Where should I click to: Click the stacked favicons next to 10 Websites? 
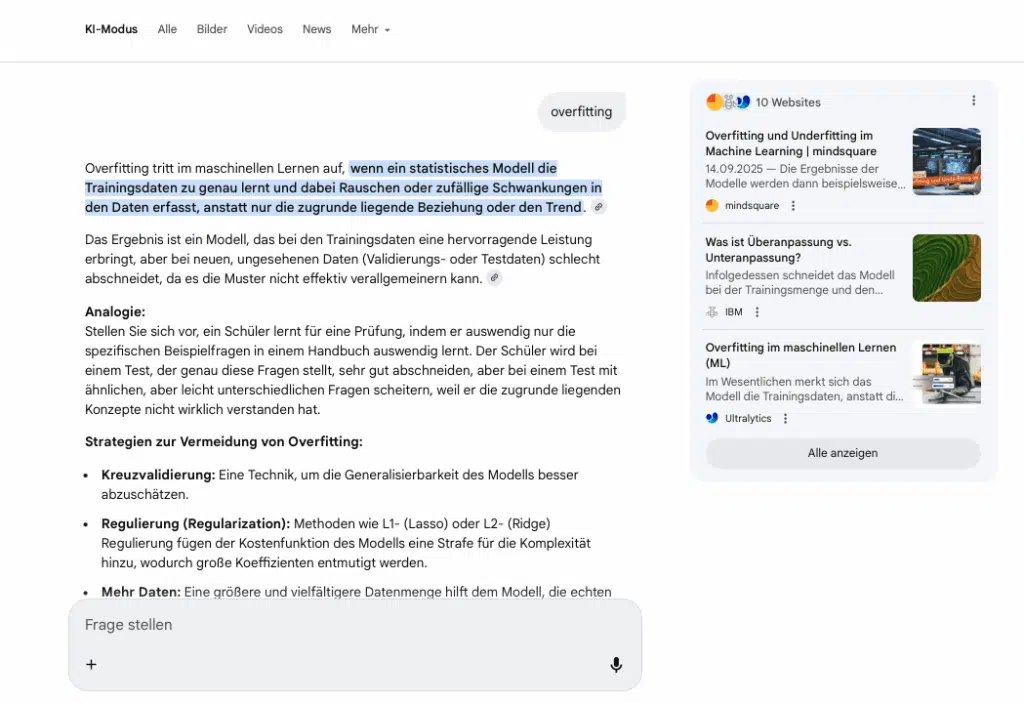click(727, 101)
